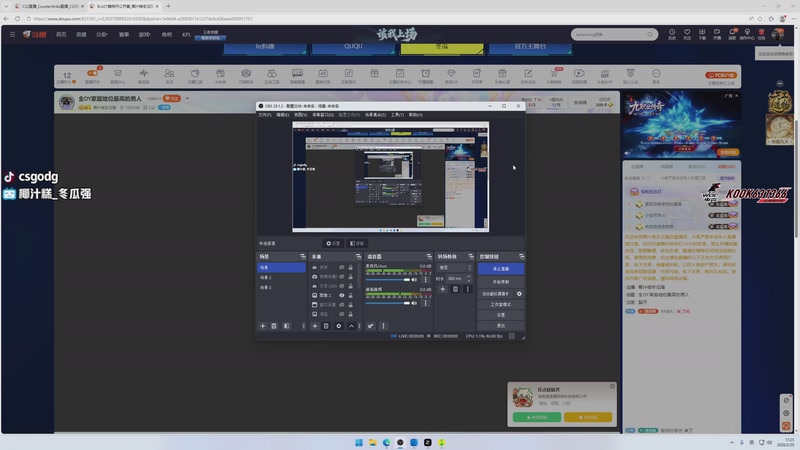Viewport: 800px width, 450px height.
Task: Pop out the 控制按钮 dock panel icon
Action: click(x=521, y=257)
